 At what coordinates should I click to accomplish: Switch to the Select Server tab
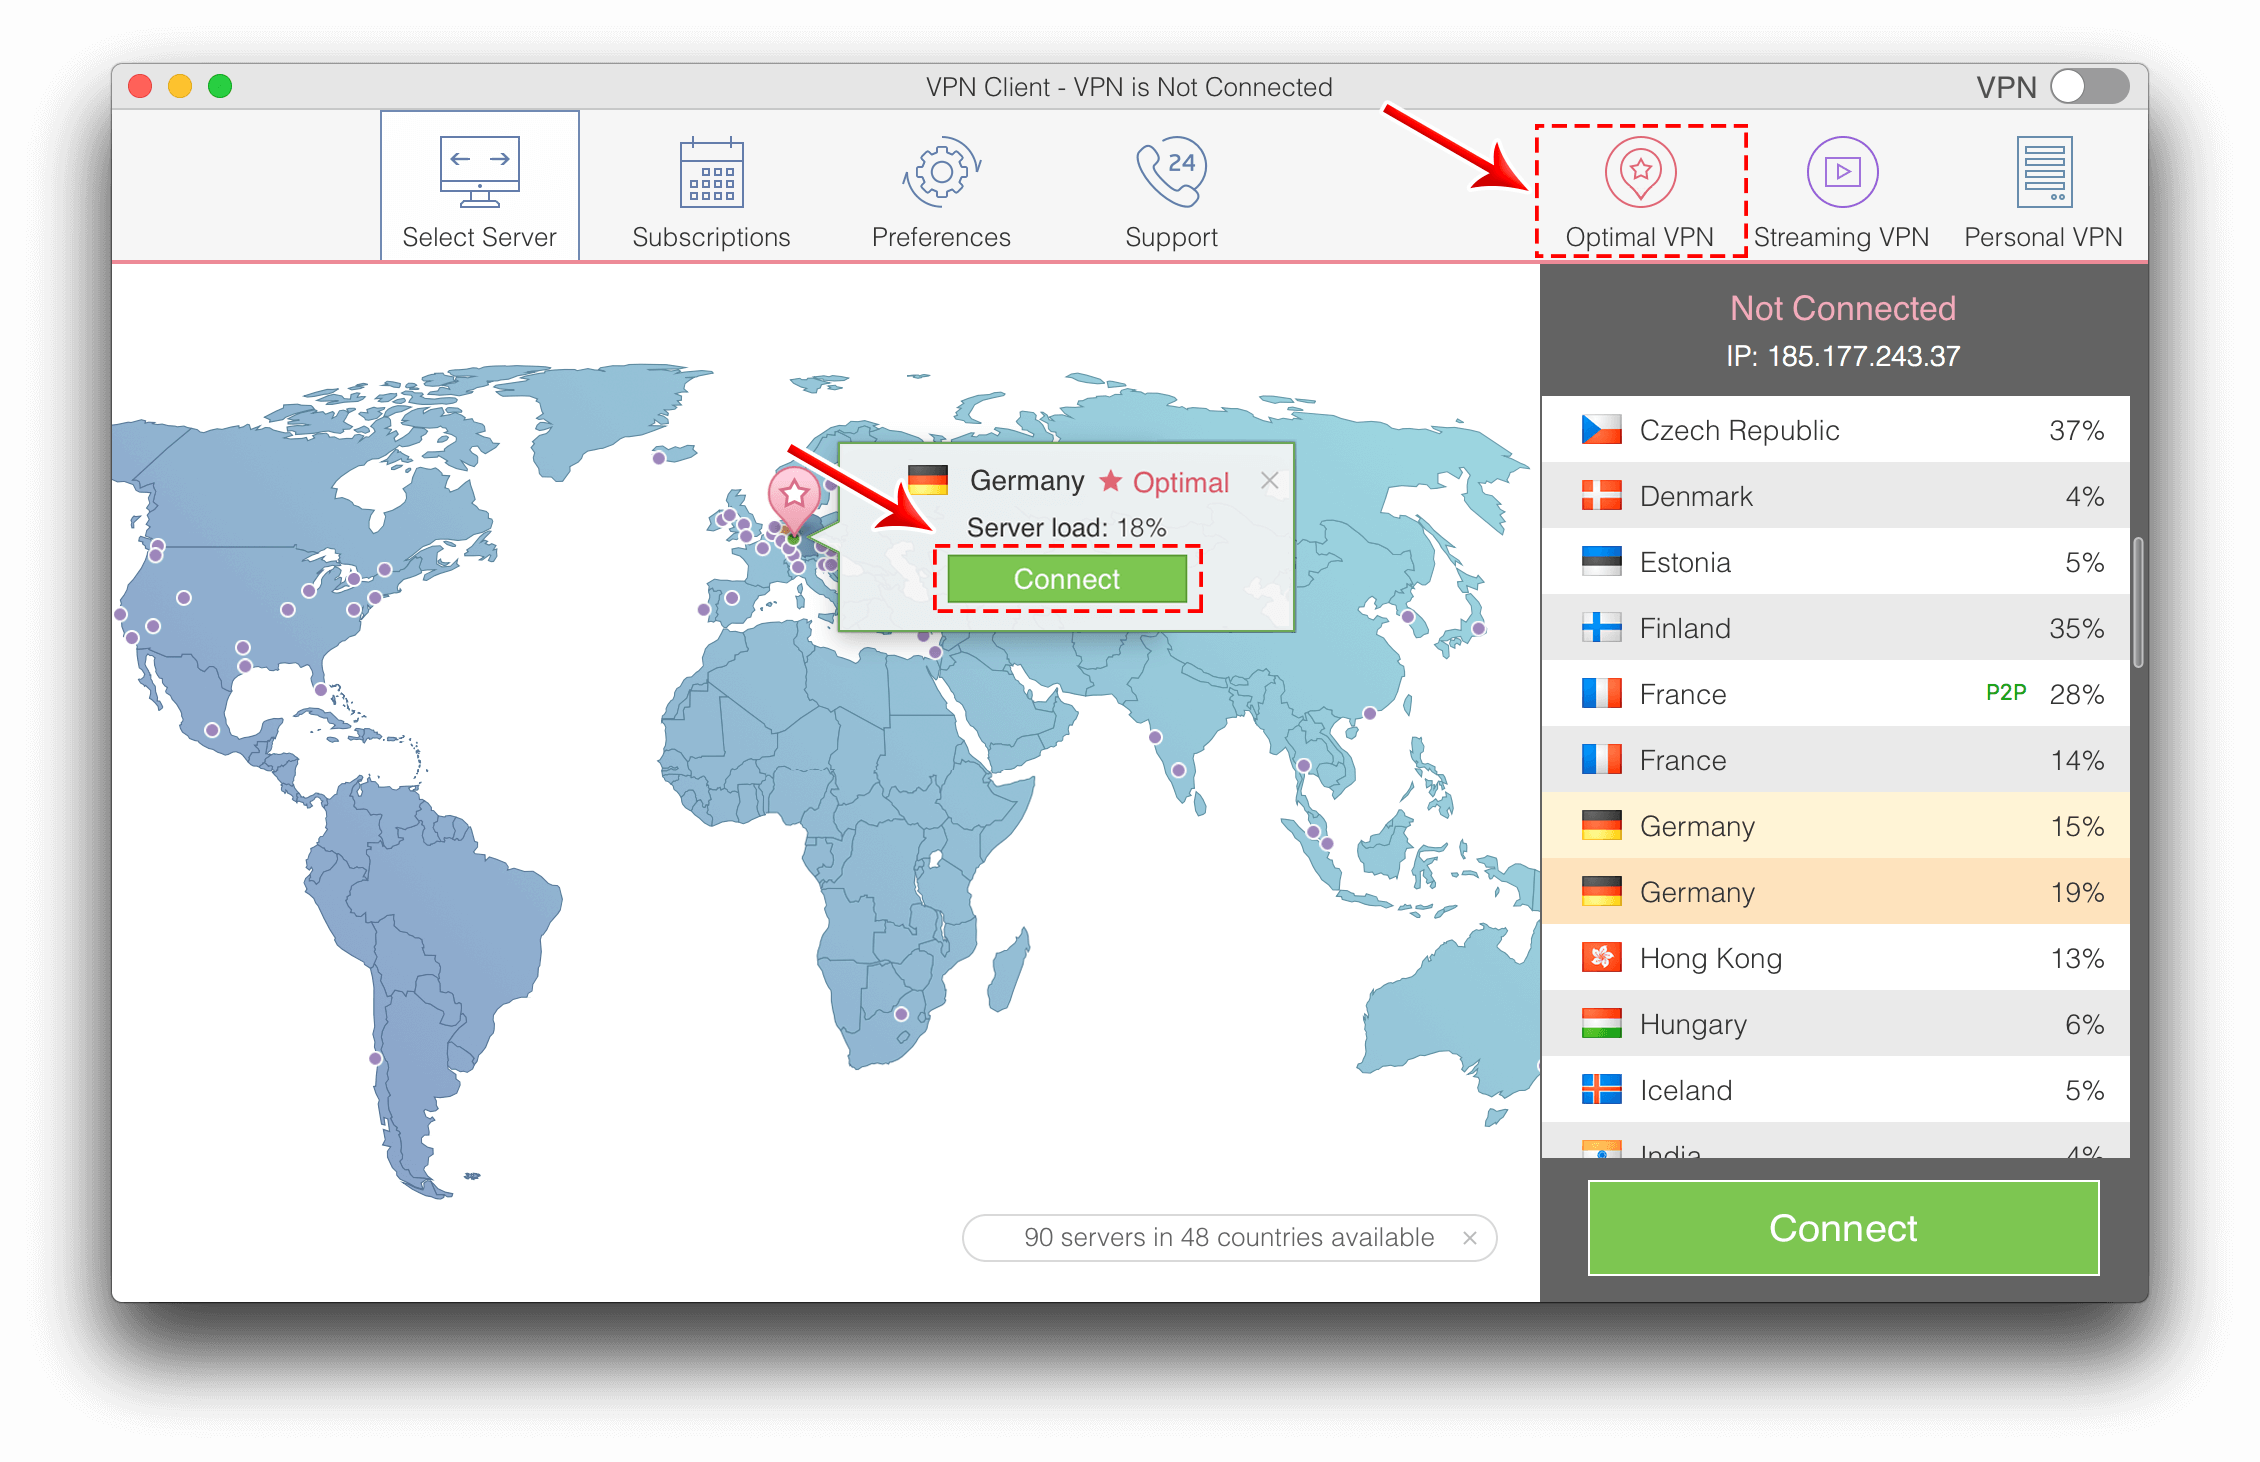click(x=478, y=184)
